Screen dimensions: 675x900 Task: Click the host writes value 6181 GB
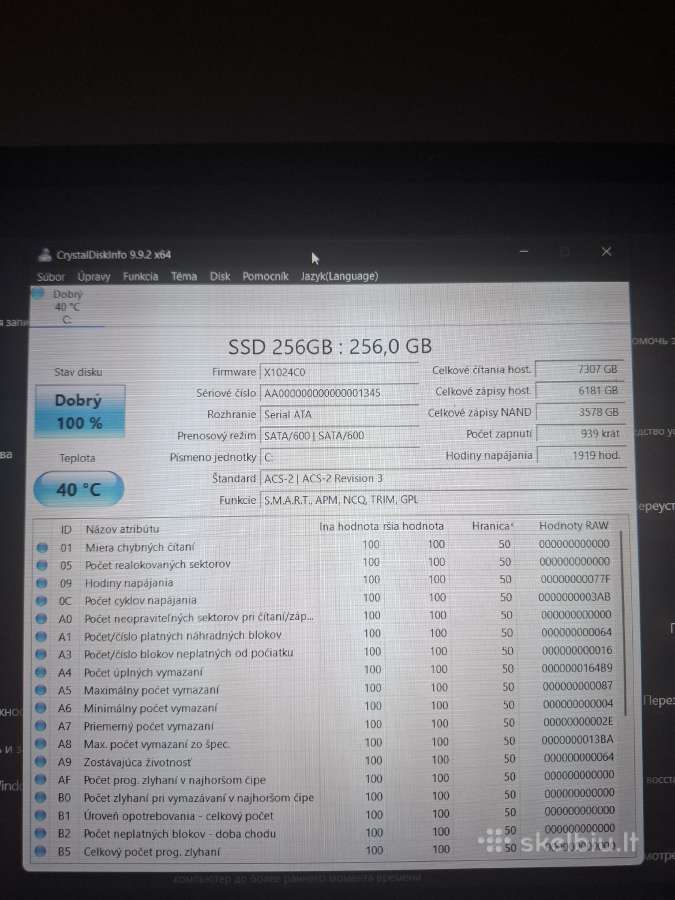point(579,391)
